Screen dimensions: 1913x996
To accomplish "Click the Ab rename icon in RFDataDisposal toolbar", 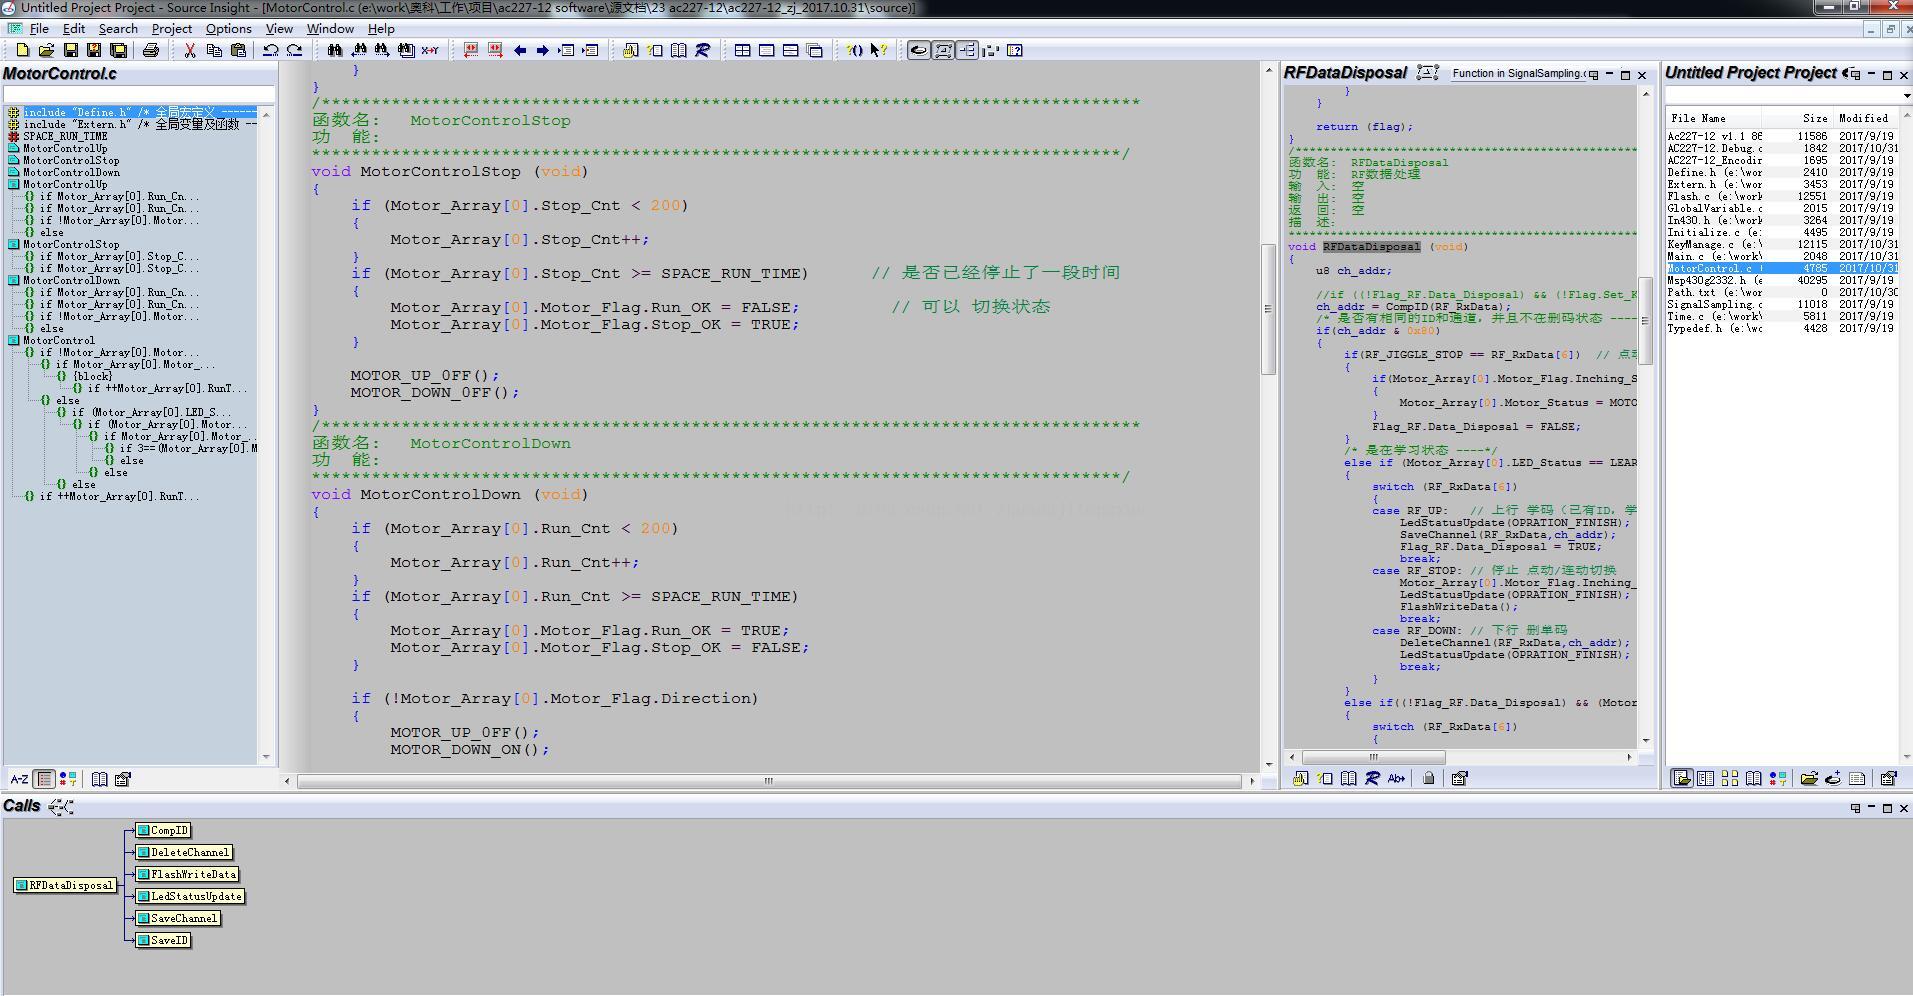I will [x=1397, y=778].
